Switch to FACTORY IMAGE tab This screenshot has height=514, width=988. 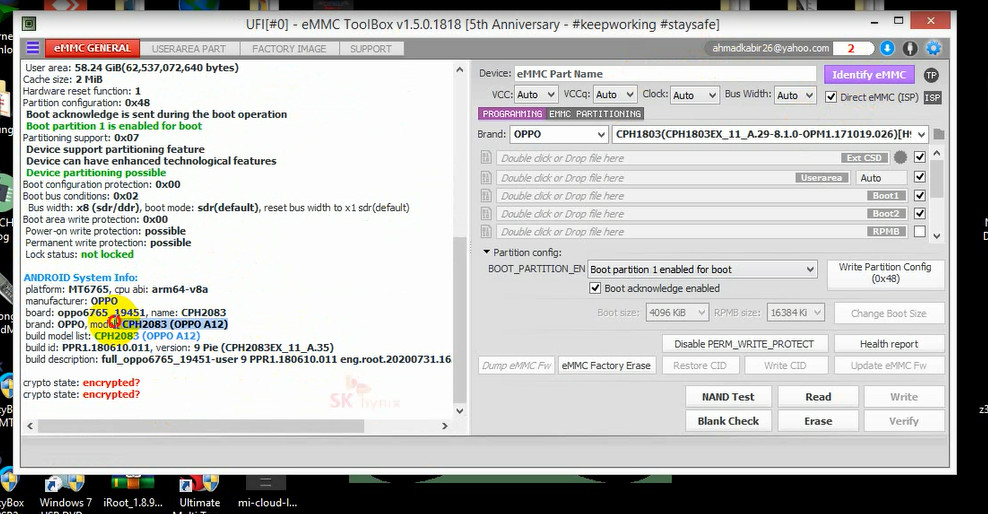289,49
